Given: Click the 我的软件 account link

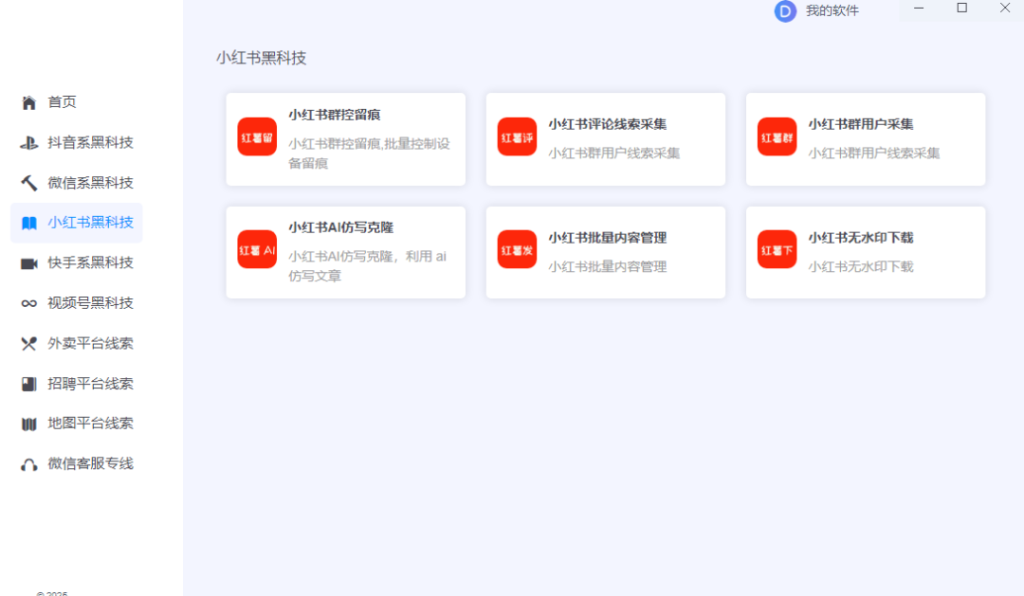Looking at the screenshot, I should [830, 12].
